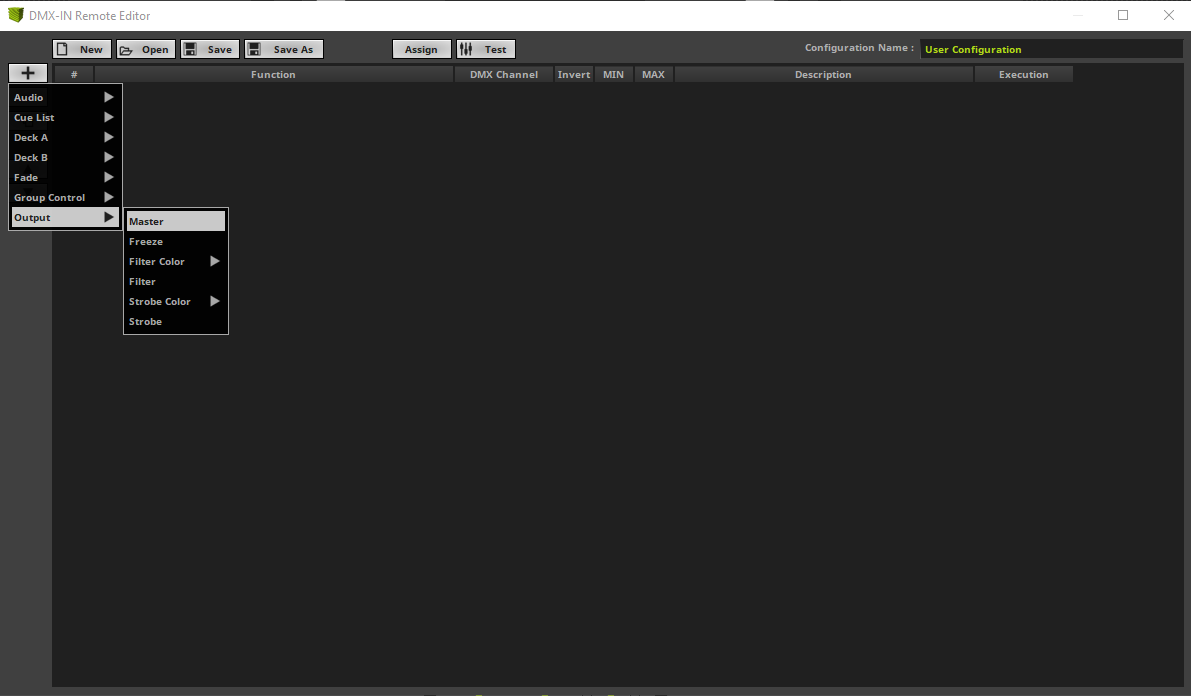The height and width of the screenshot is (696, 1191).
Task: Edit the Configuration Name field
Action: (1051, 49)
